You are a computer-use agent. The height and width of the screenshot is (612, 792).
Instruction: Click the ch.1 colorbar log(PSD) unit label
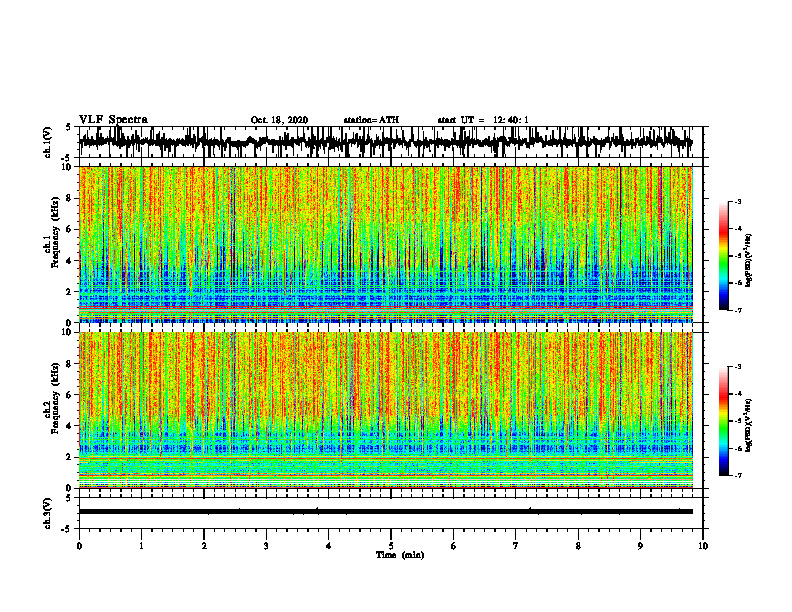(x=749, y=261)
